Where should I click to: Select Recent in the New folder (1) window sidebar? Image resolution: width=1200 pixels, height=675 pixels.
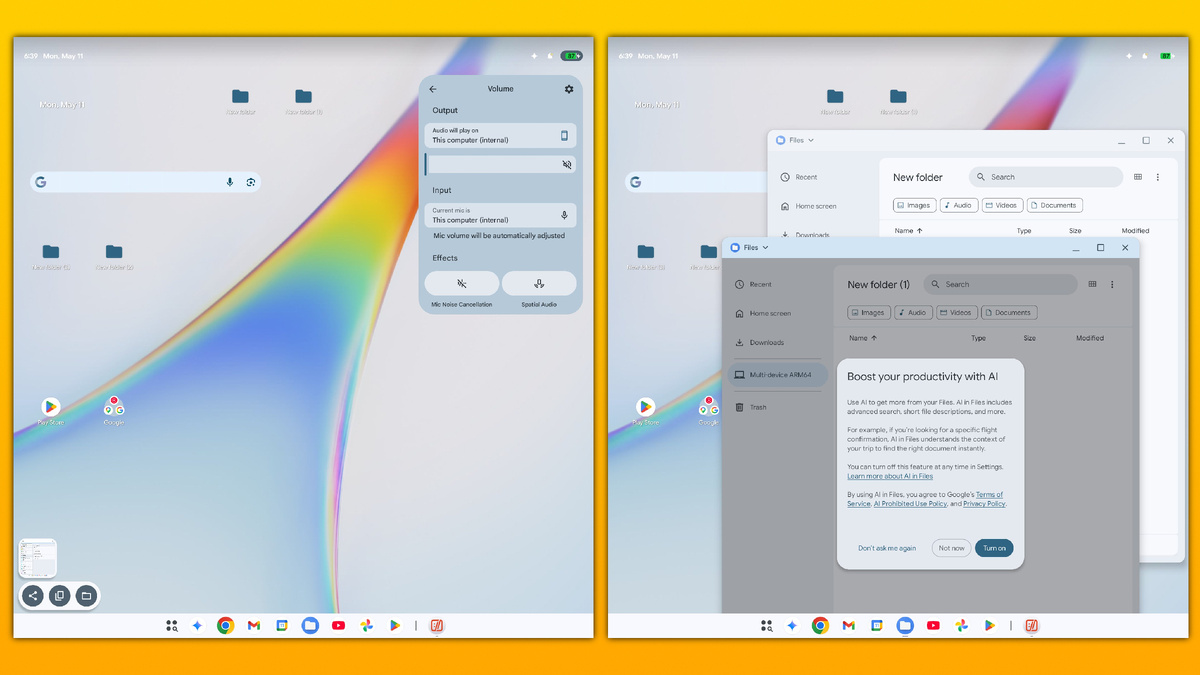753,284
